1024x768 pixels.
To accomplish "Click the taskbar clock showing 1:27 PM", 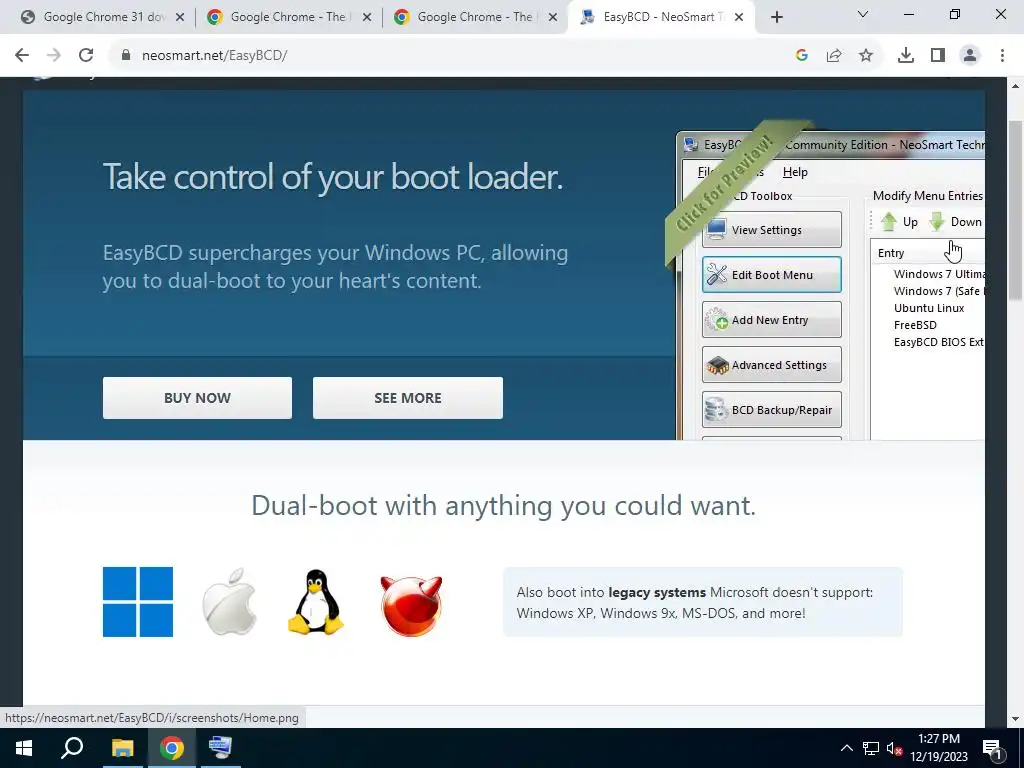I will (x=939, y=748).
